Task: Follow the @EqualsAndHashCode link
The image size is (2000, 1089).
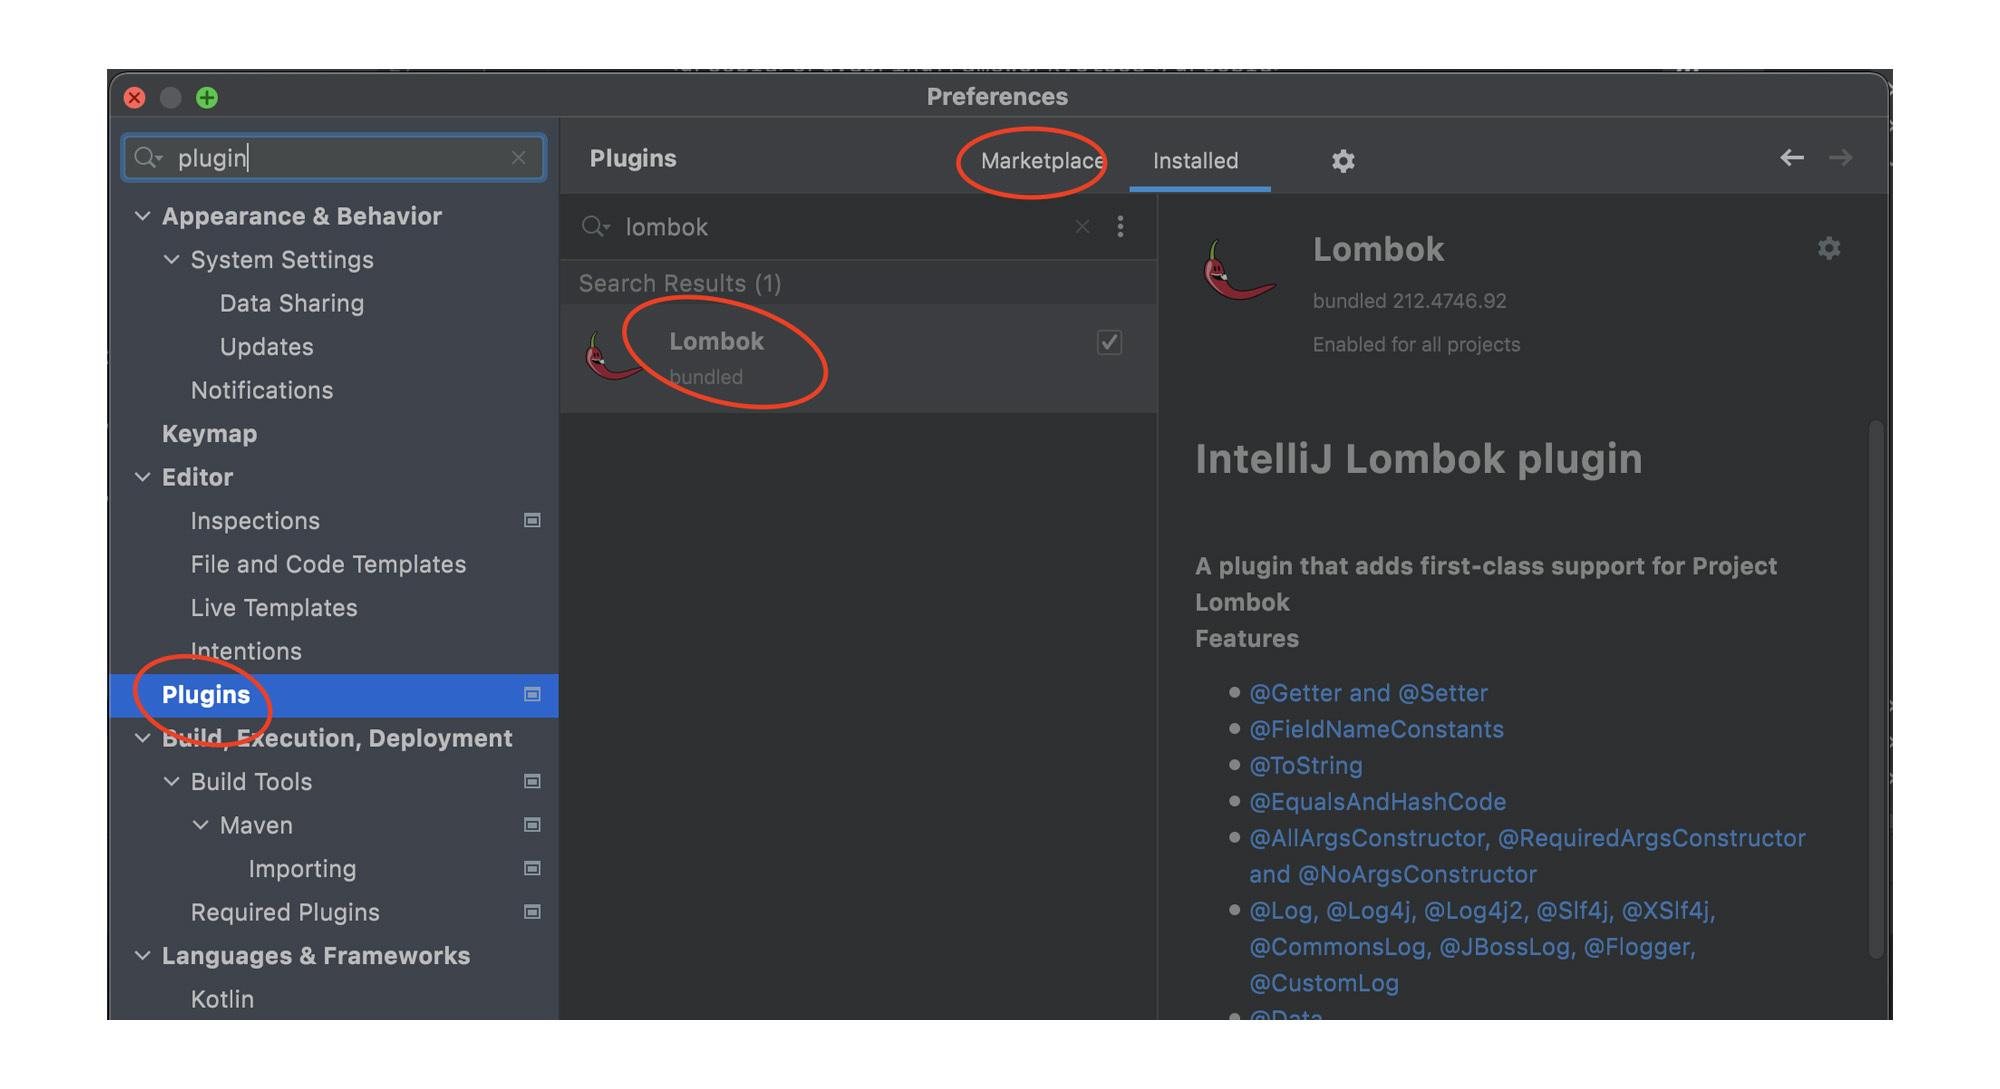Action: pyautogui.click(x=1376, y=802)
